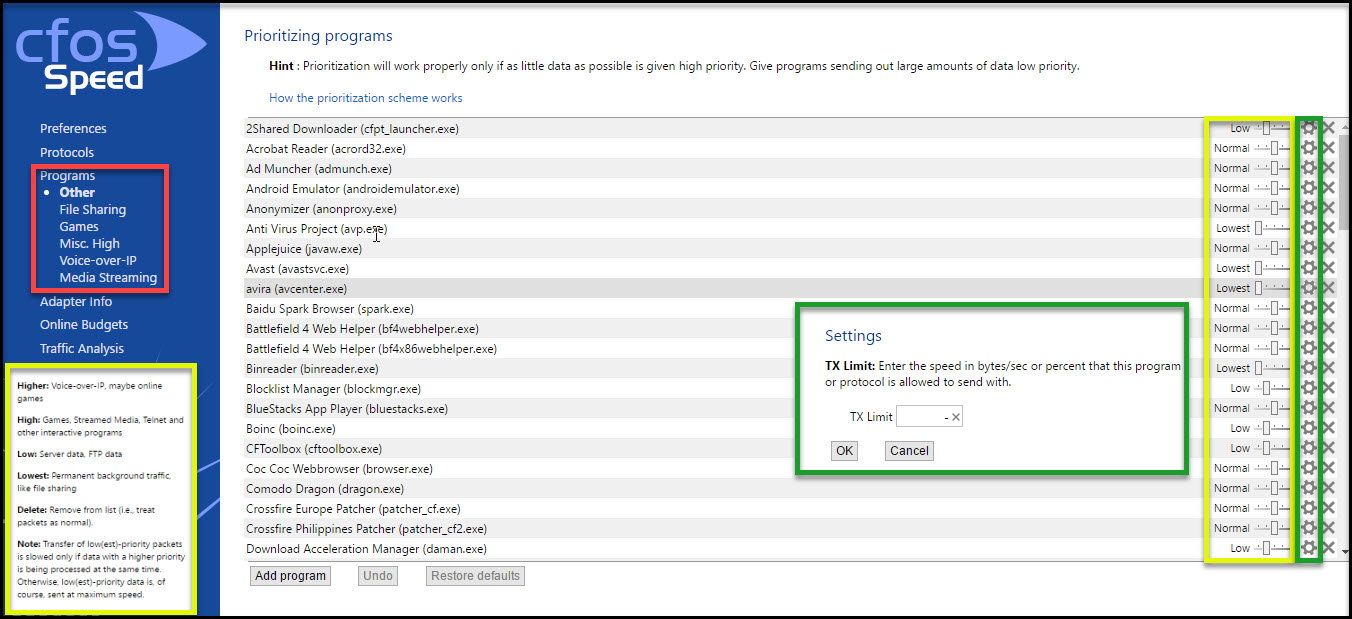
Task: Open settings gear for Acrobat Reader
Action: click(x=1308, y=148)
